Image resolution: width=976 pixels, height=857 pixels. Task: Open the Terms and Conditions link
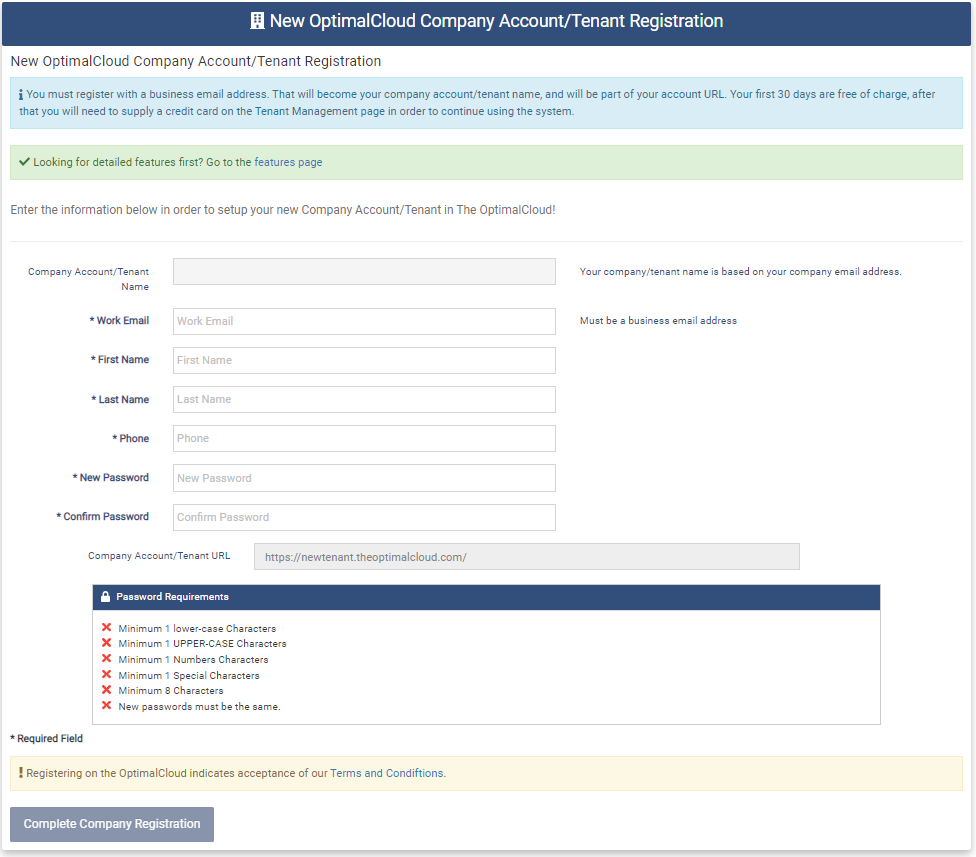tap(387, 772)
